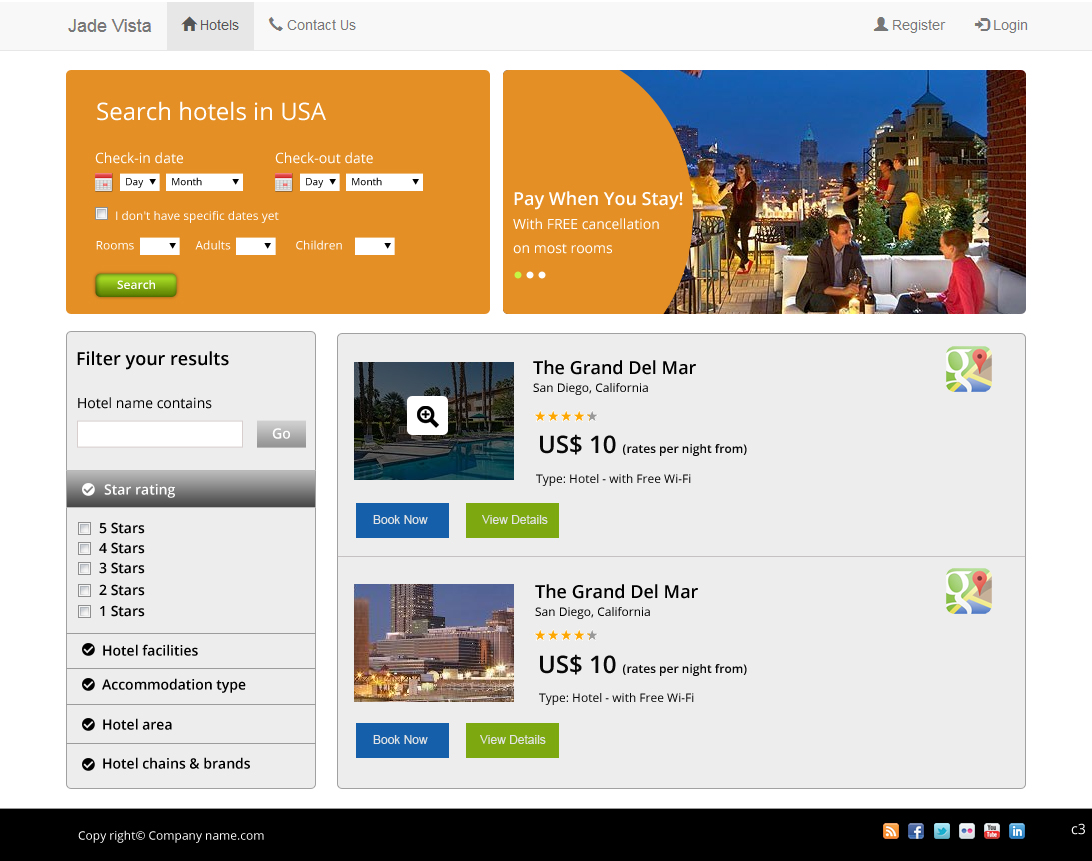This screenshot has height=861, width=1092.
Task: Open the check-in Day dropdown
Action: (x=140, y=182)
